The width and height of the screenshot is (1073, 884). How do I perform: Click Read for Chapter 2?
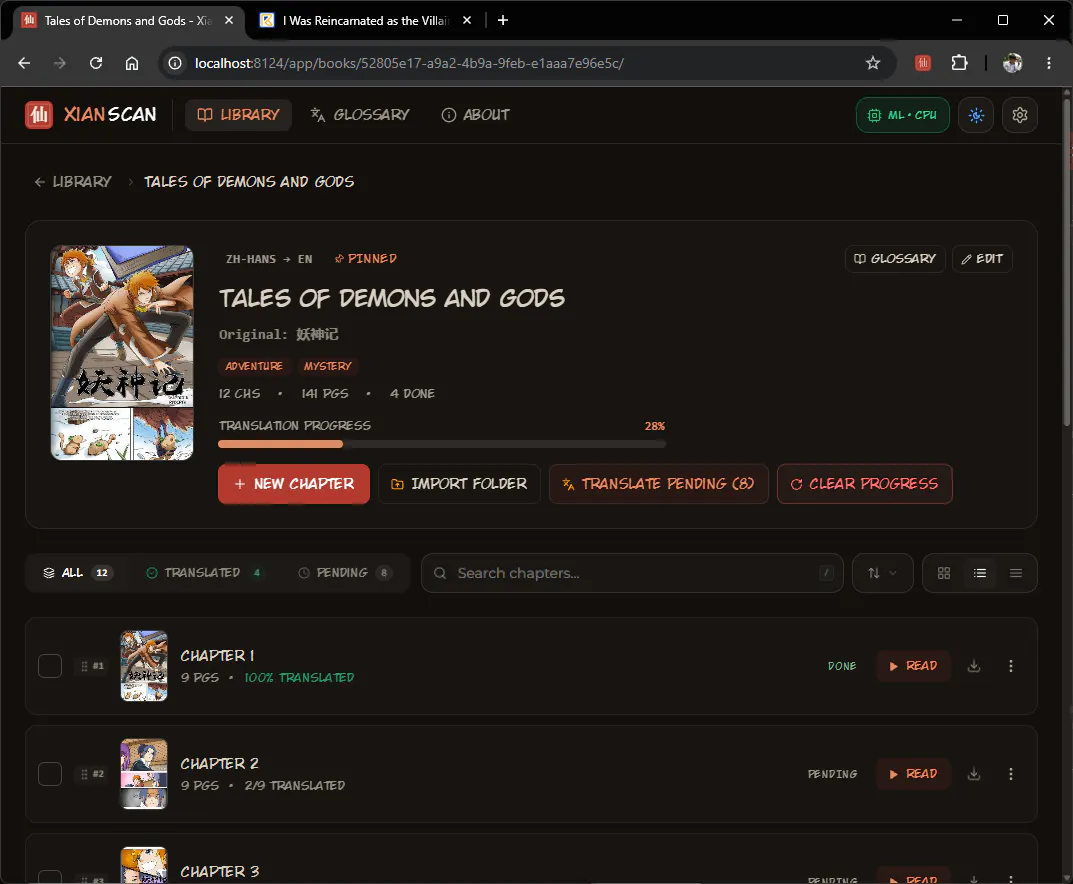click(x=913, y=774)
